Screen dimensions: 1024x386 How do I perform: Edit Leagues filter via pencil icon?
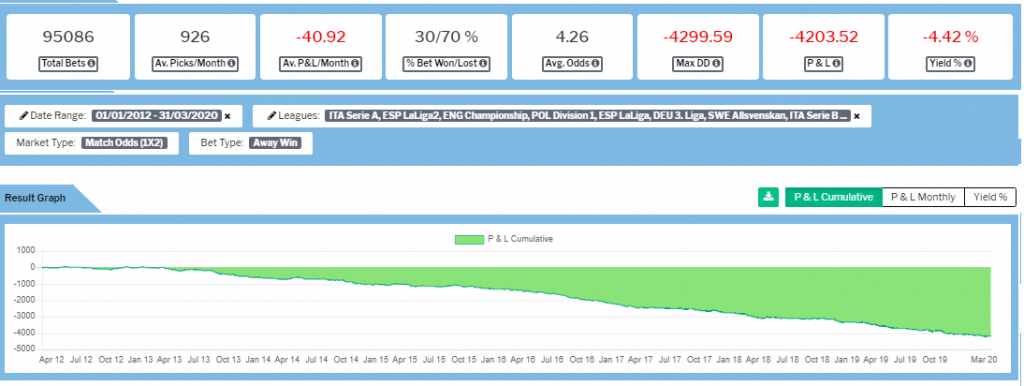pyautogui.click(x=271, y=116)
